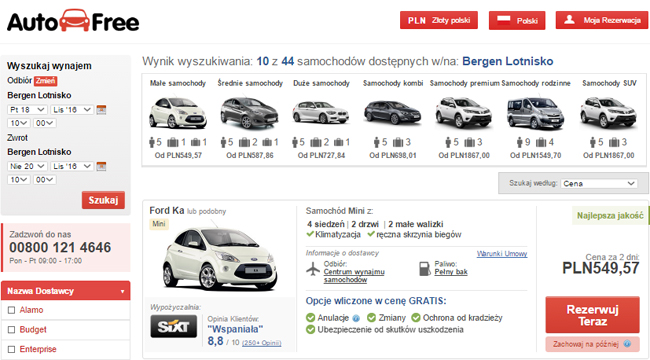Viewport: 650px width, 360px height.
Task: Open the Szukaj według Cena sort dropdown
Action: (599, 183)
